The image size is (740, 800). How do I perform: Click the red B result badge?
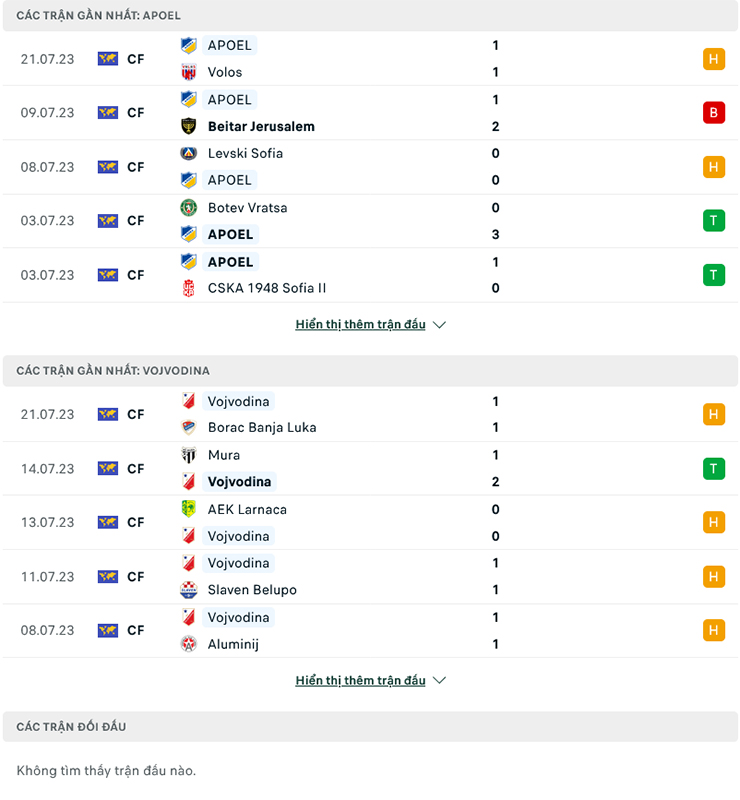(x=713, y=113)
